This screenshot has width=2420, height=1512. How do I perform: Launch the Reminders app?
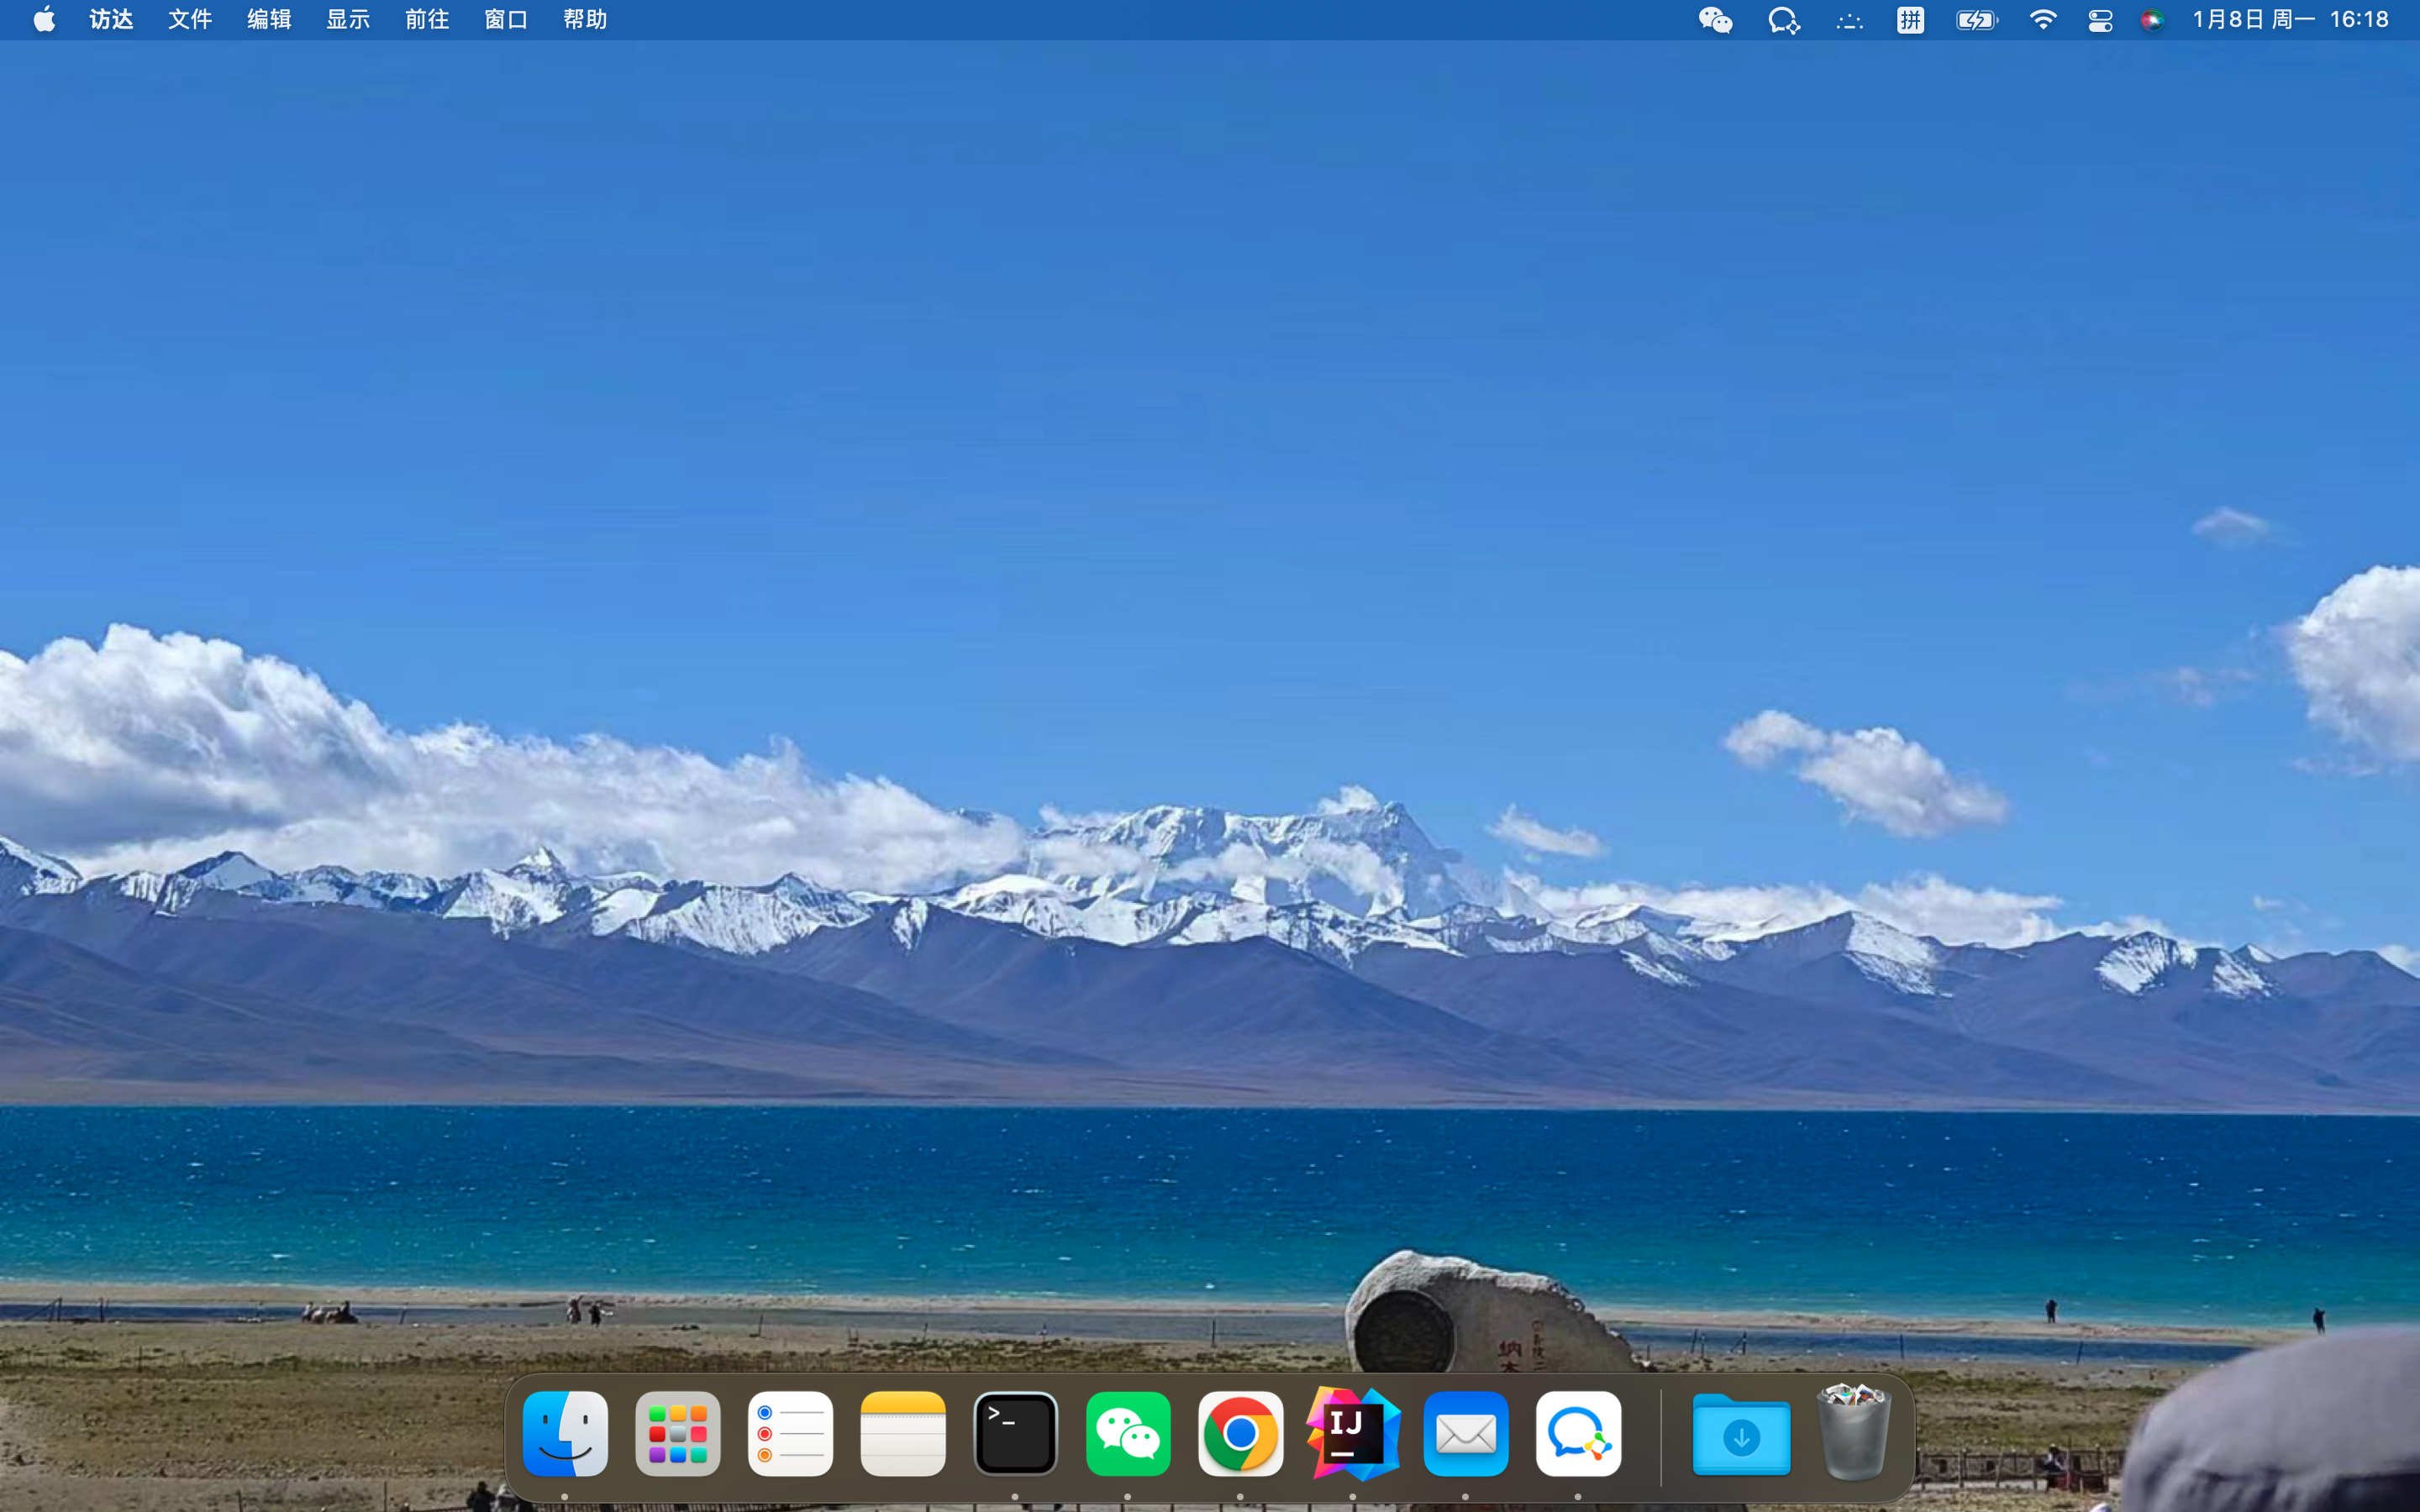(x=790, y=1434)
